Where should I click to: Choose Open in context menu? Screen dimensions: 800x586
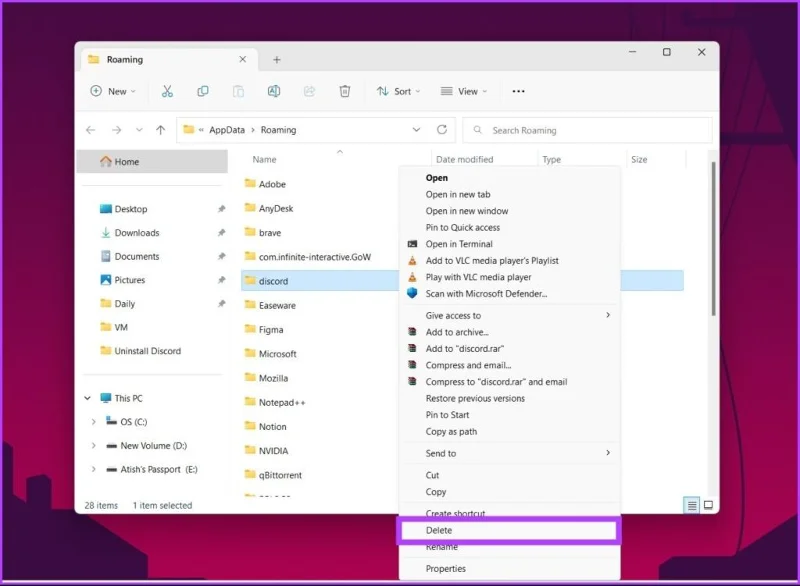click(509, 177)
